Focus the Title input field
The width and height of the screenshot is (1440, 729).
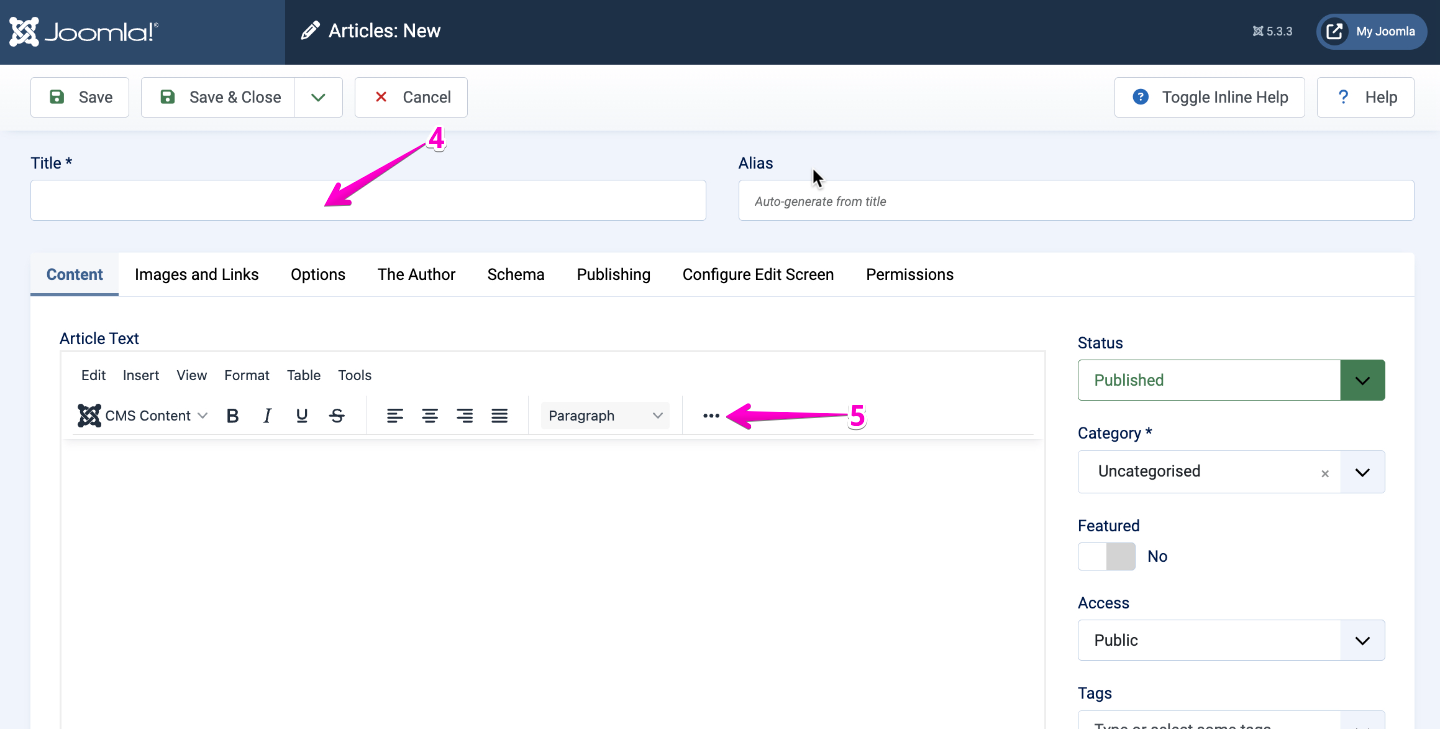(368, 201)
